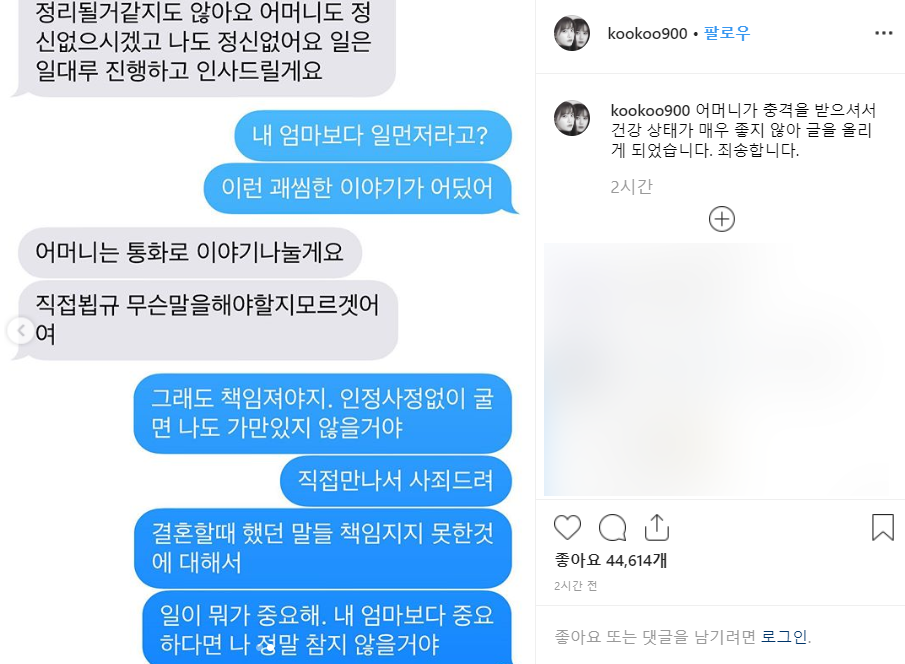Viewport: 905px width, 664px height.
Task: Open the kookoo900 avatar in the header
Action: coord(572,33)
